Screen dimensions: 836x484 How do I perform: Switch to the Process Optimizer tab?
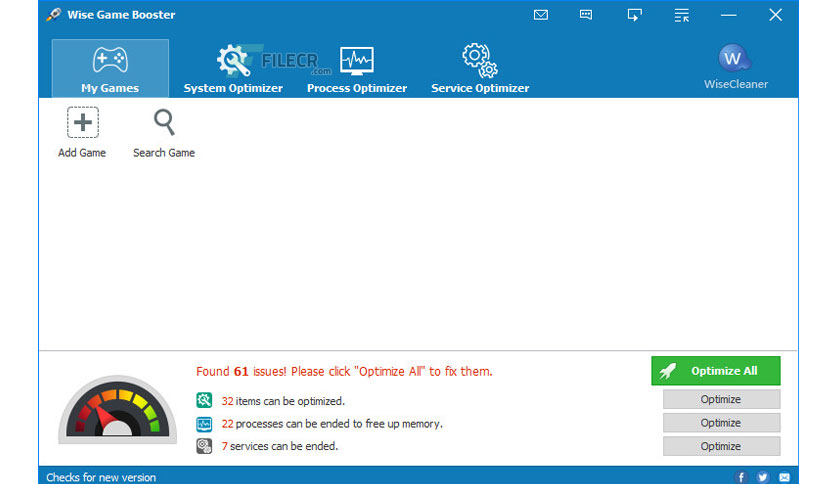(x=357, y=68)
